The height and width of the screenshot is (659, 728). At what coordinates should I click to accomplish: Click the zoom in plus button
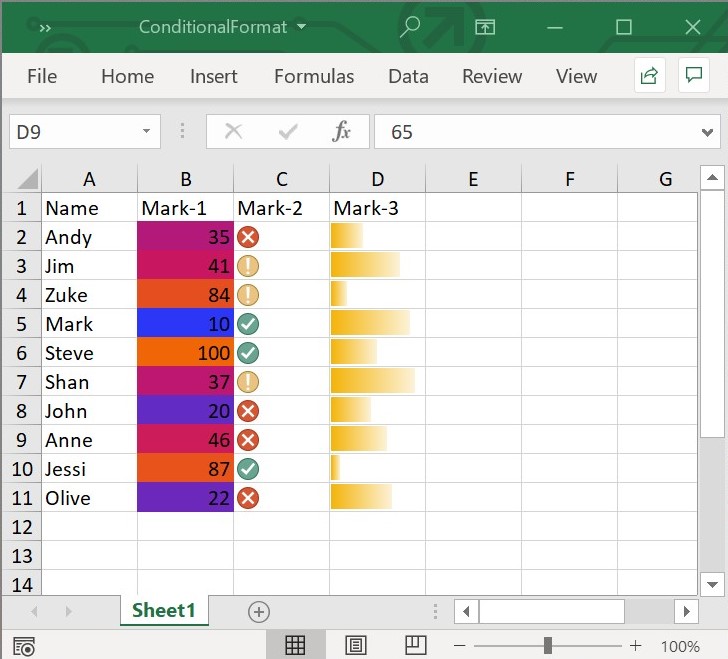point(635,645)
